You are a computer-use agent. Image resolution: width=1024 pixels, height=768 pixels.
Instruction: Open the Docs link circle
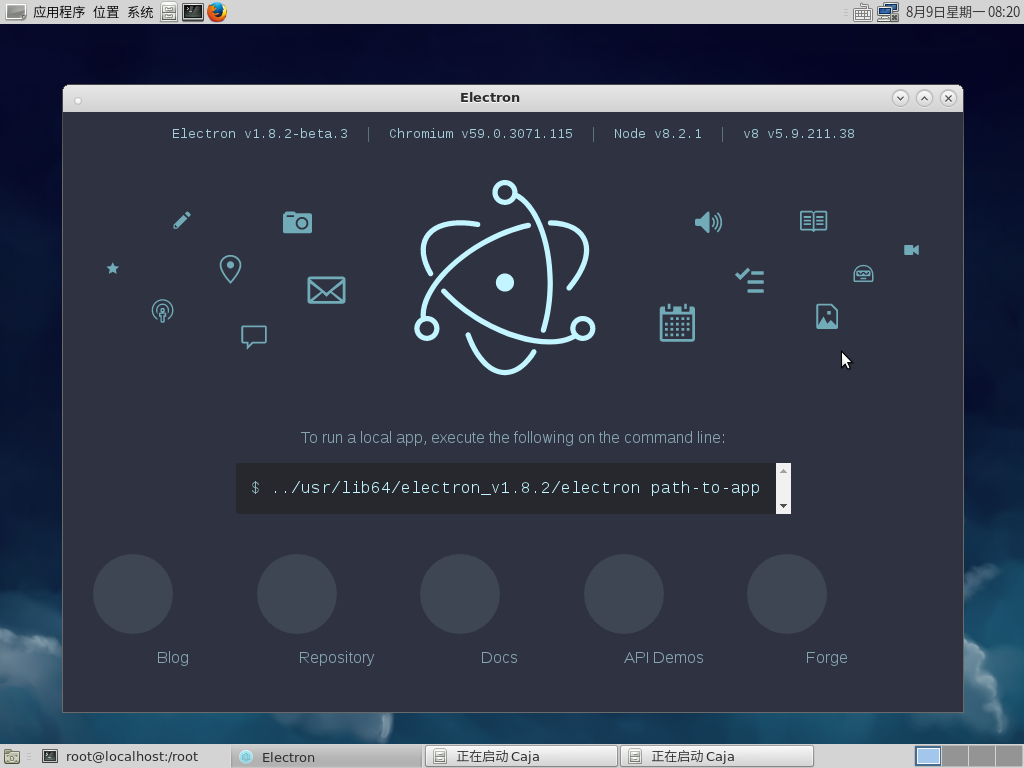(460, 594)
